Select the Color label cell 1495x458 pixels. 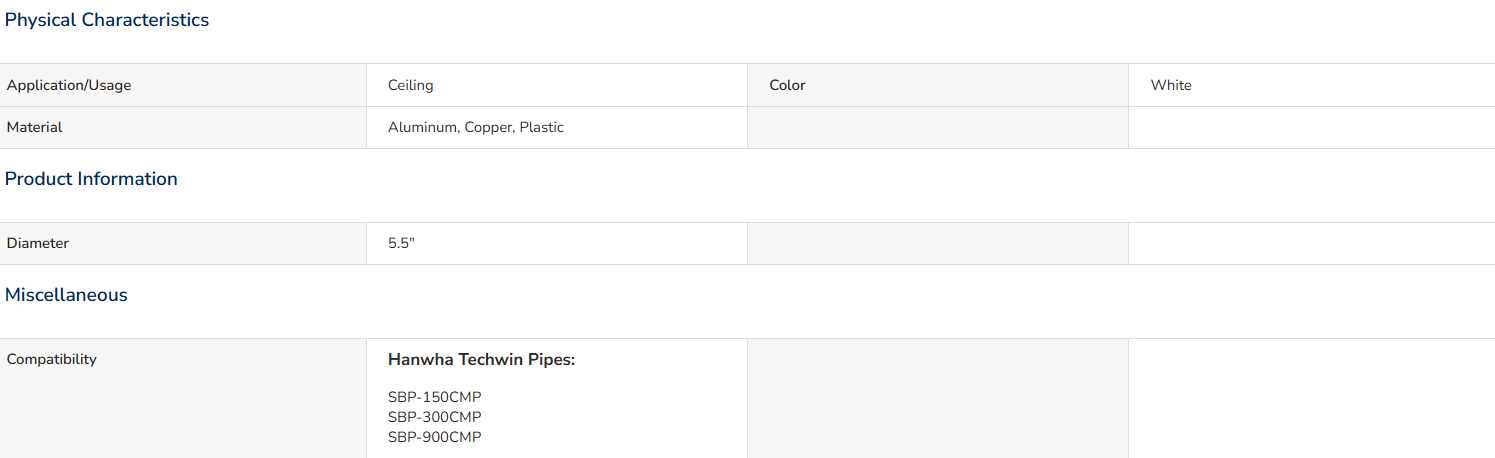point(938,85)
